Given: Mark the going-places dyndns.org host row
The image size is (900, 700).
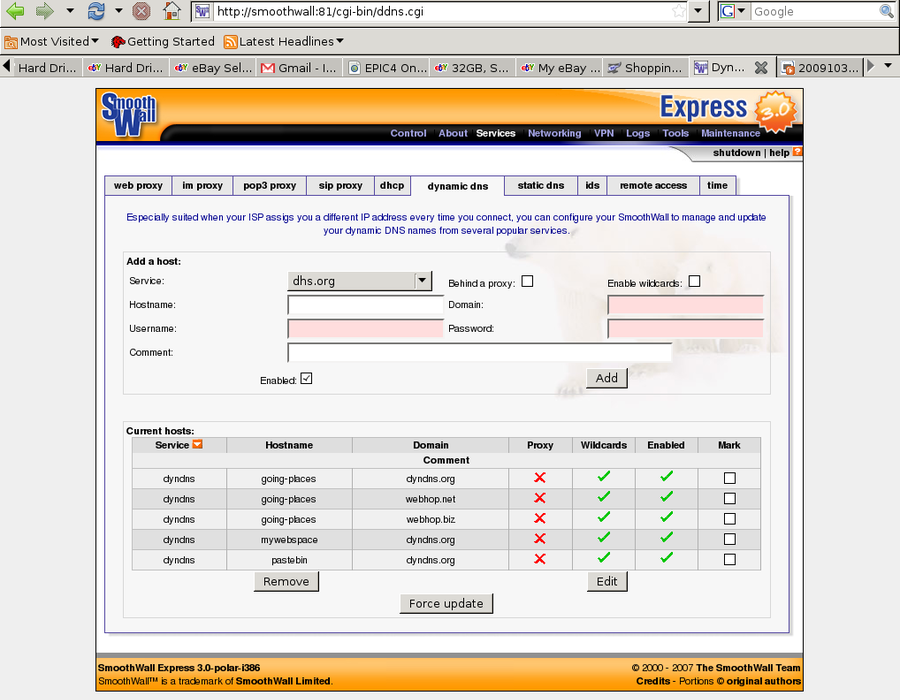Looking at the screenshot, I should point(730,478).
